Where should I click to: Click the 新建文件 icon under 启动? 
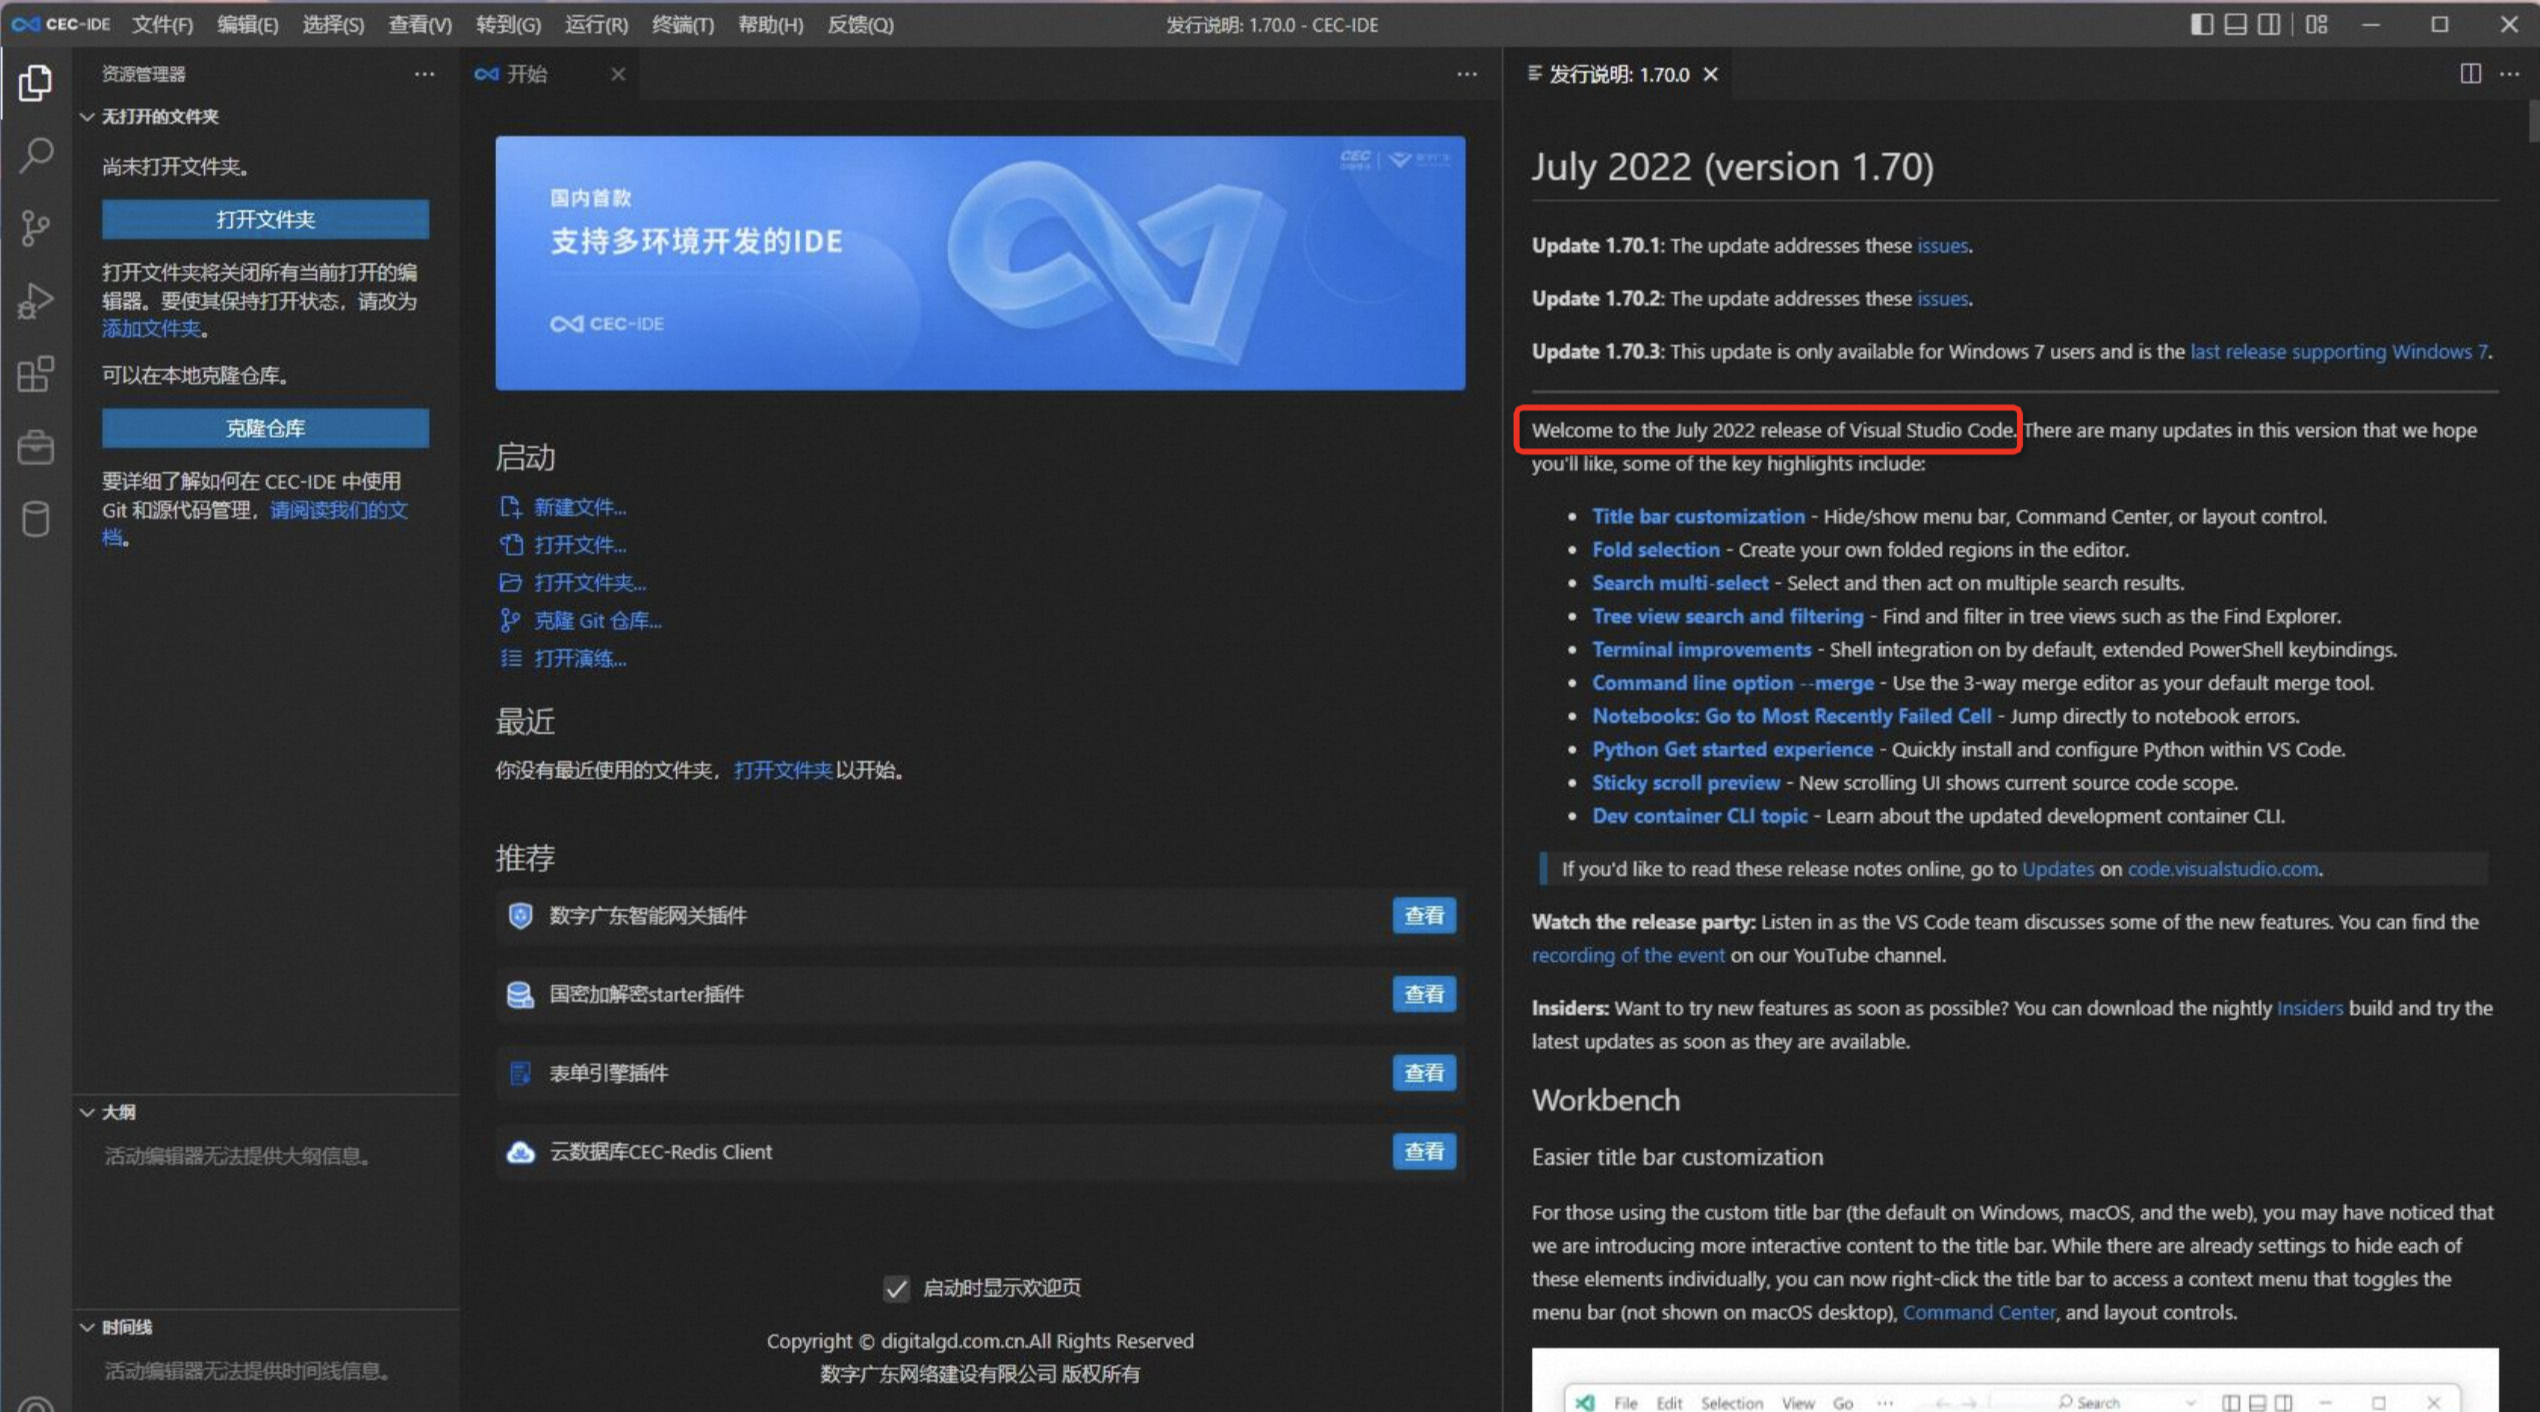pos(511,507)
